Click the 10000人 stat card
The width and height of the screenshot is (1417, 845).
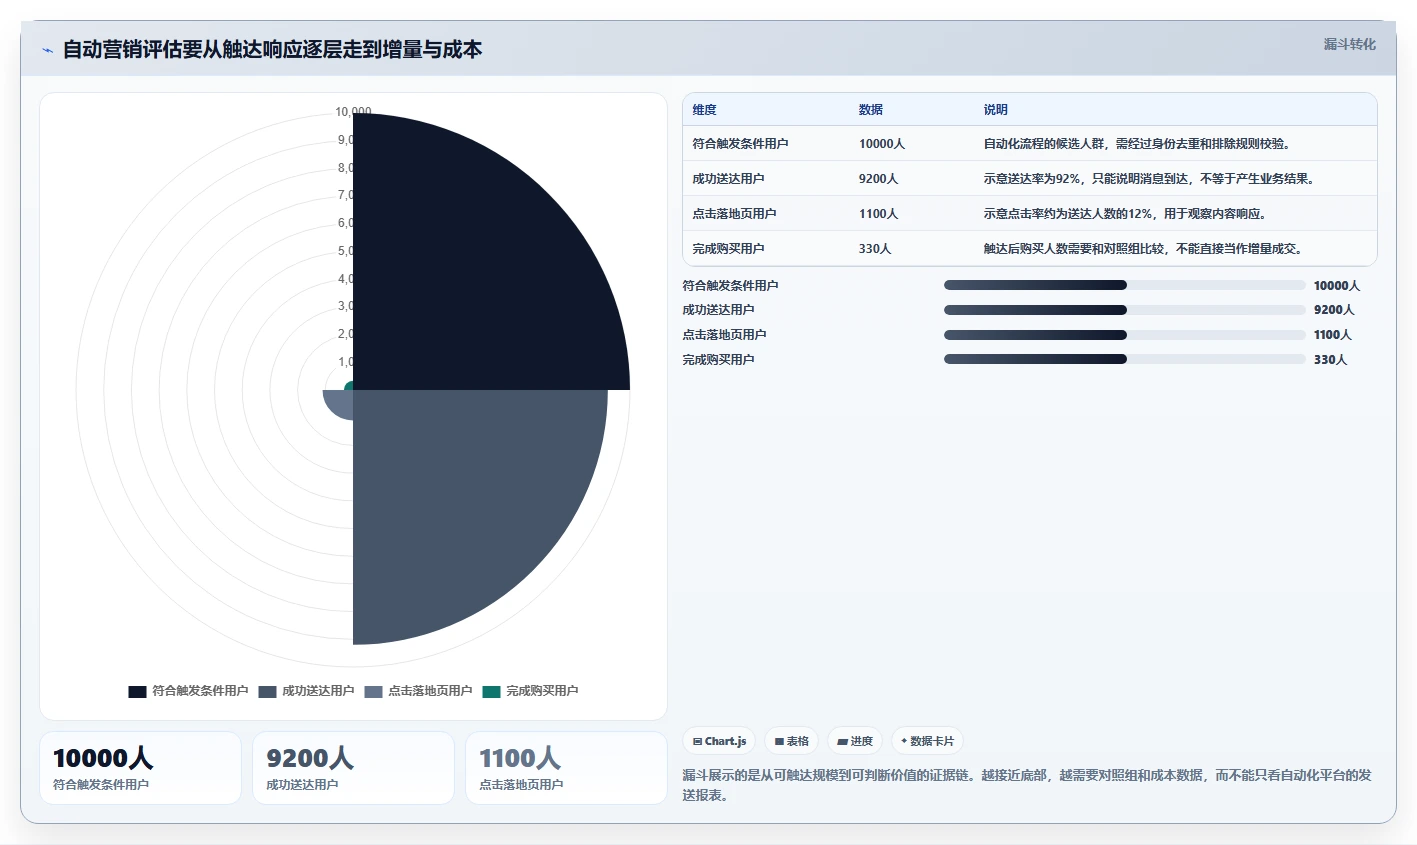140,768
